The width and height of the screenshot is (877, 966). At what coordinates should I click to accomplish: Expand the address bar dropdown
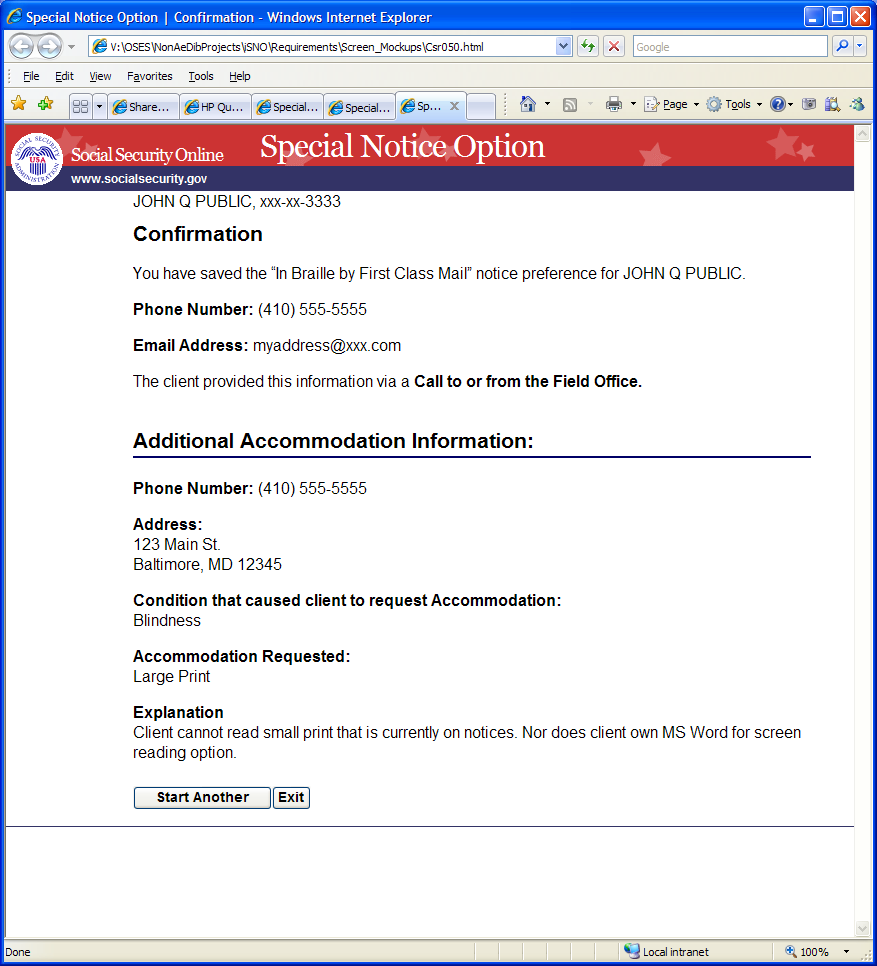click(563, 46)
